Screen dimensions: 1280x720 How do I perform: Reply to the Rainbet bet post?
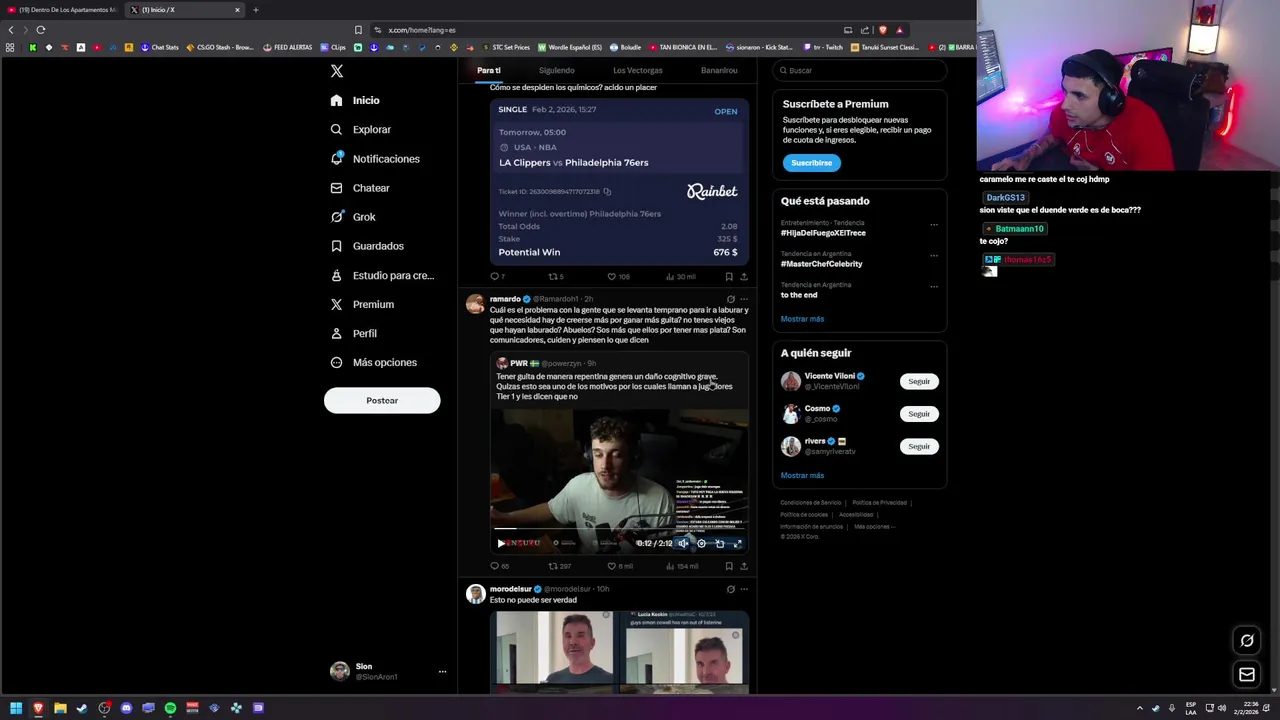(494, 277)
